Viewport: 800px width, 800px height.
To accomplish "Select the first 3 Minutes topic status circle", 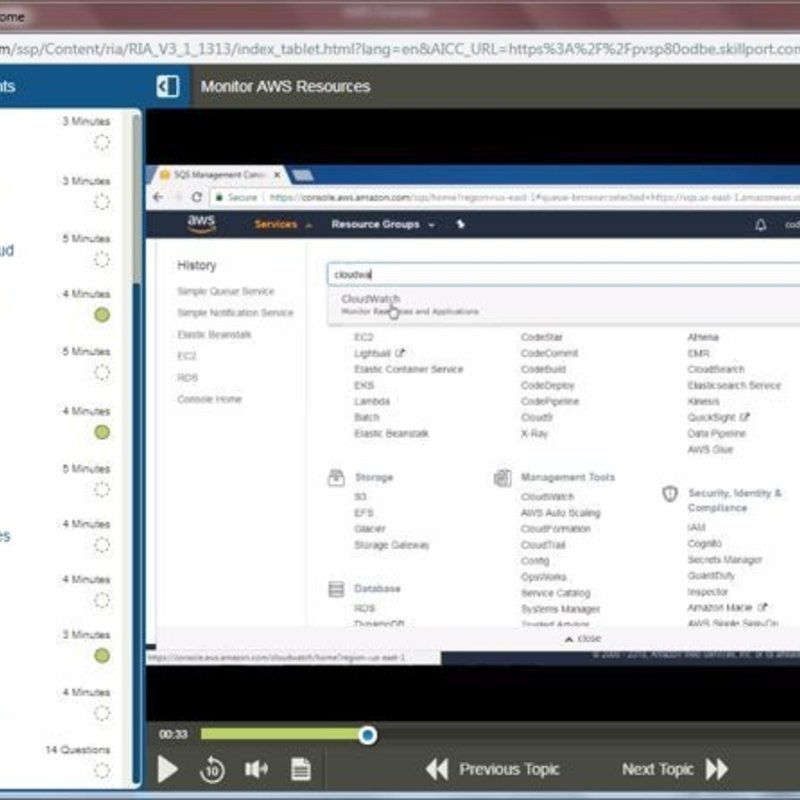I will coord(102,142).
